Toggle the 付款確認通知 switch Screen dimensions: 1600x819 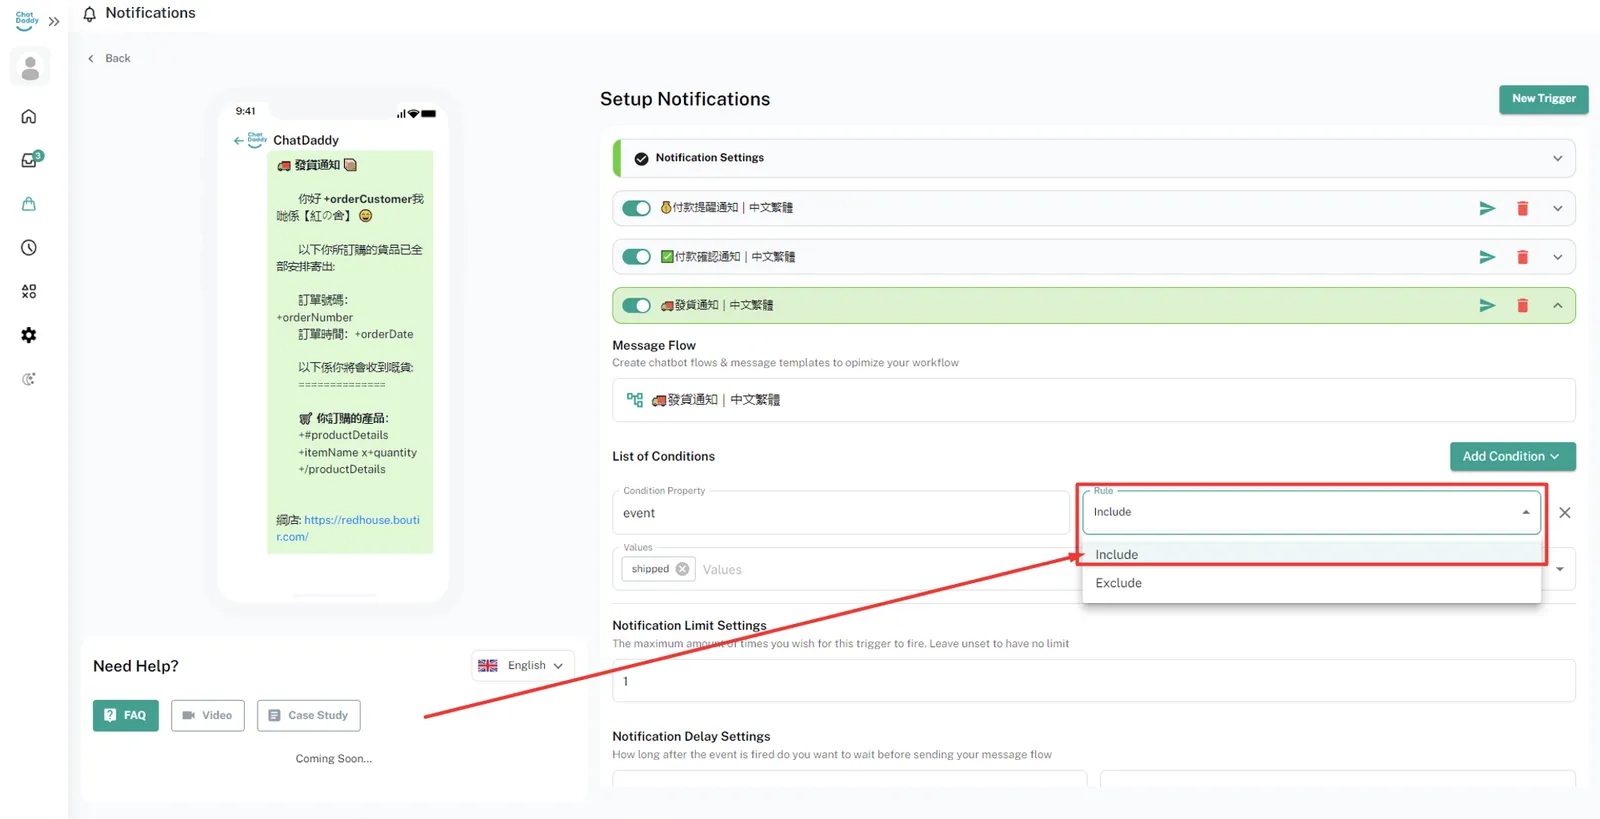click(x=636, y=257)
